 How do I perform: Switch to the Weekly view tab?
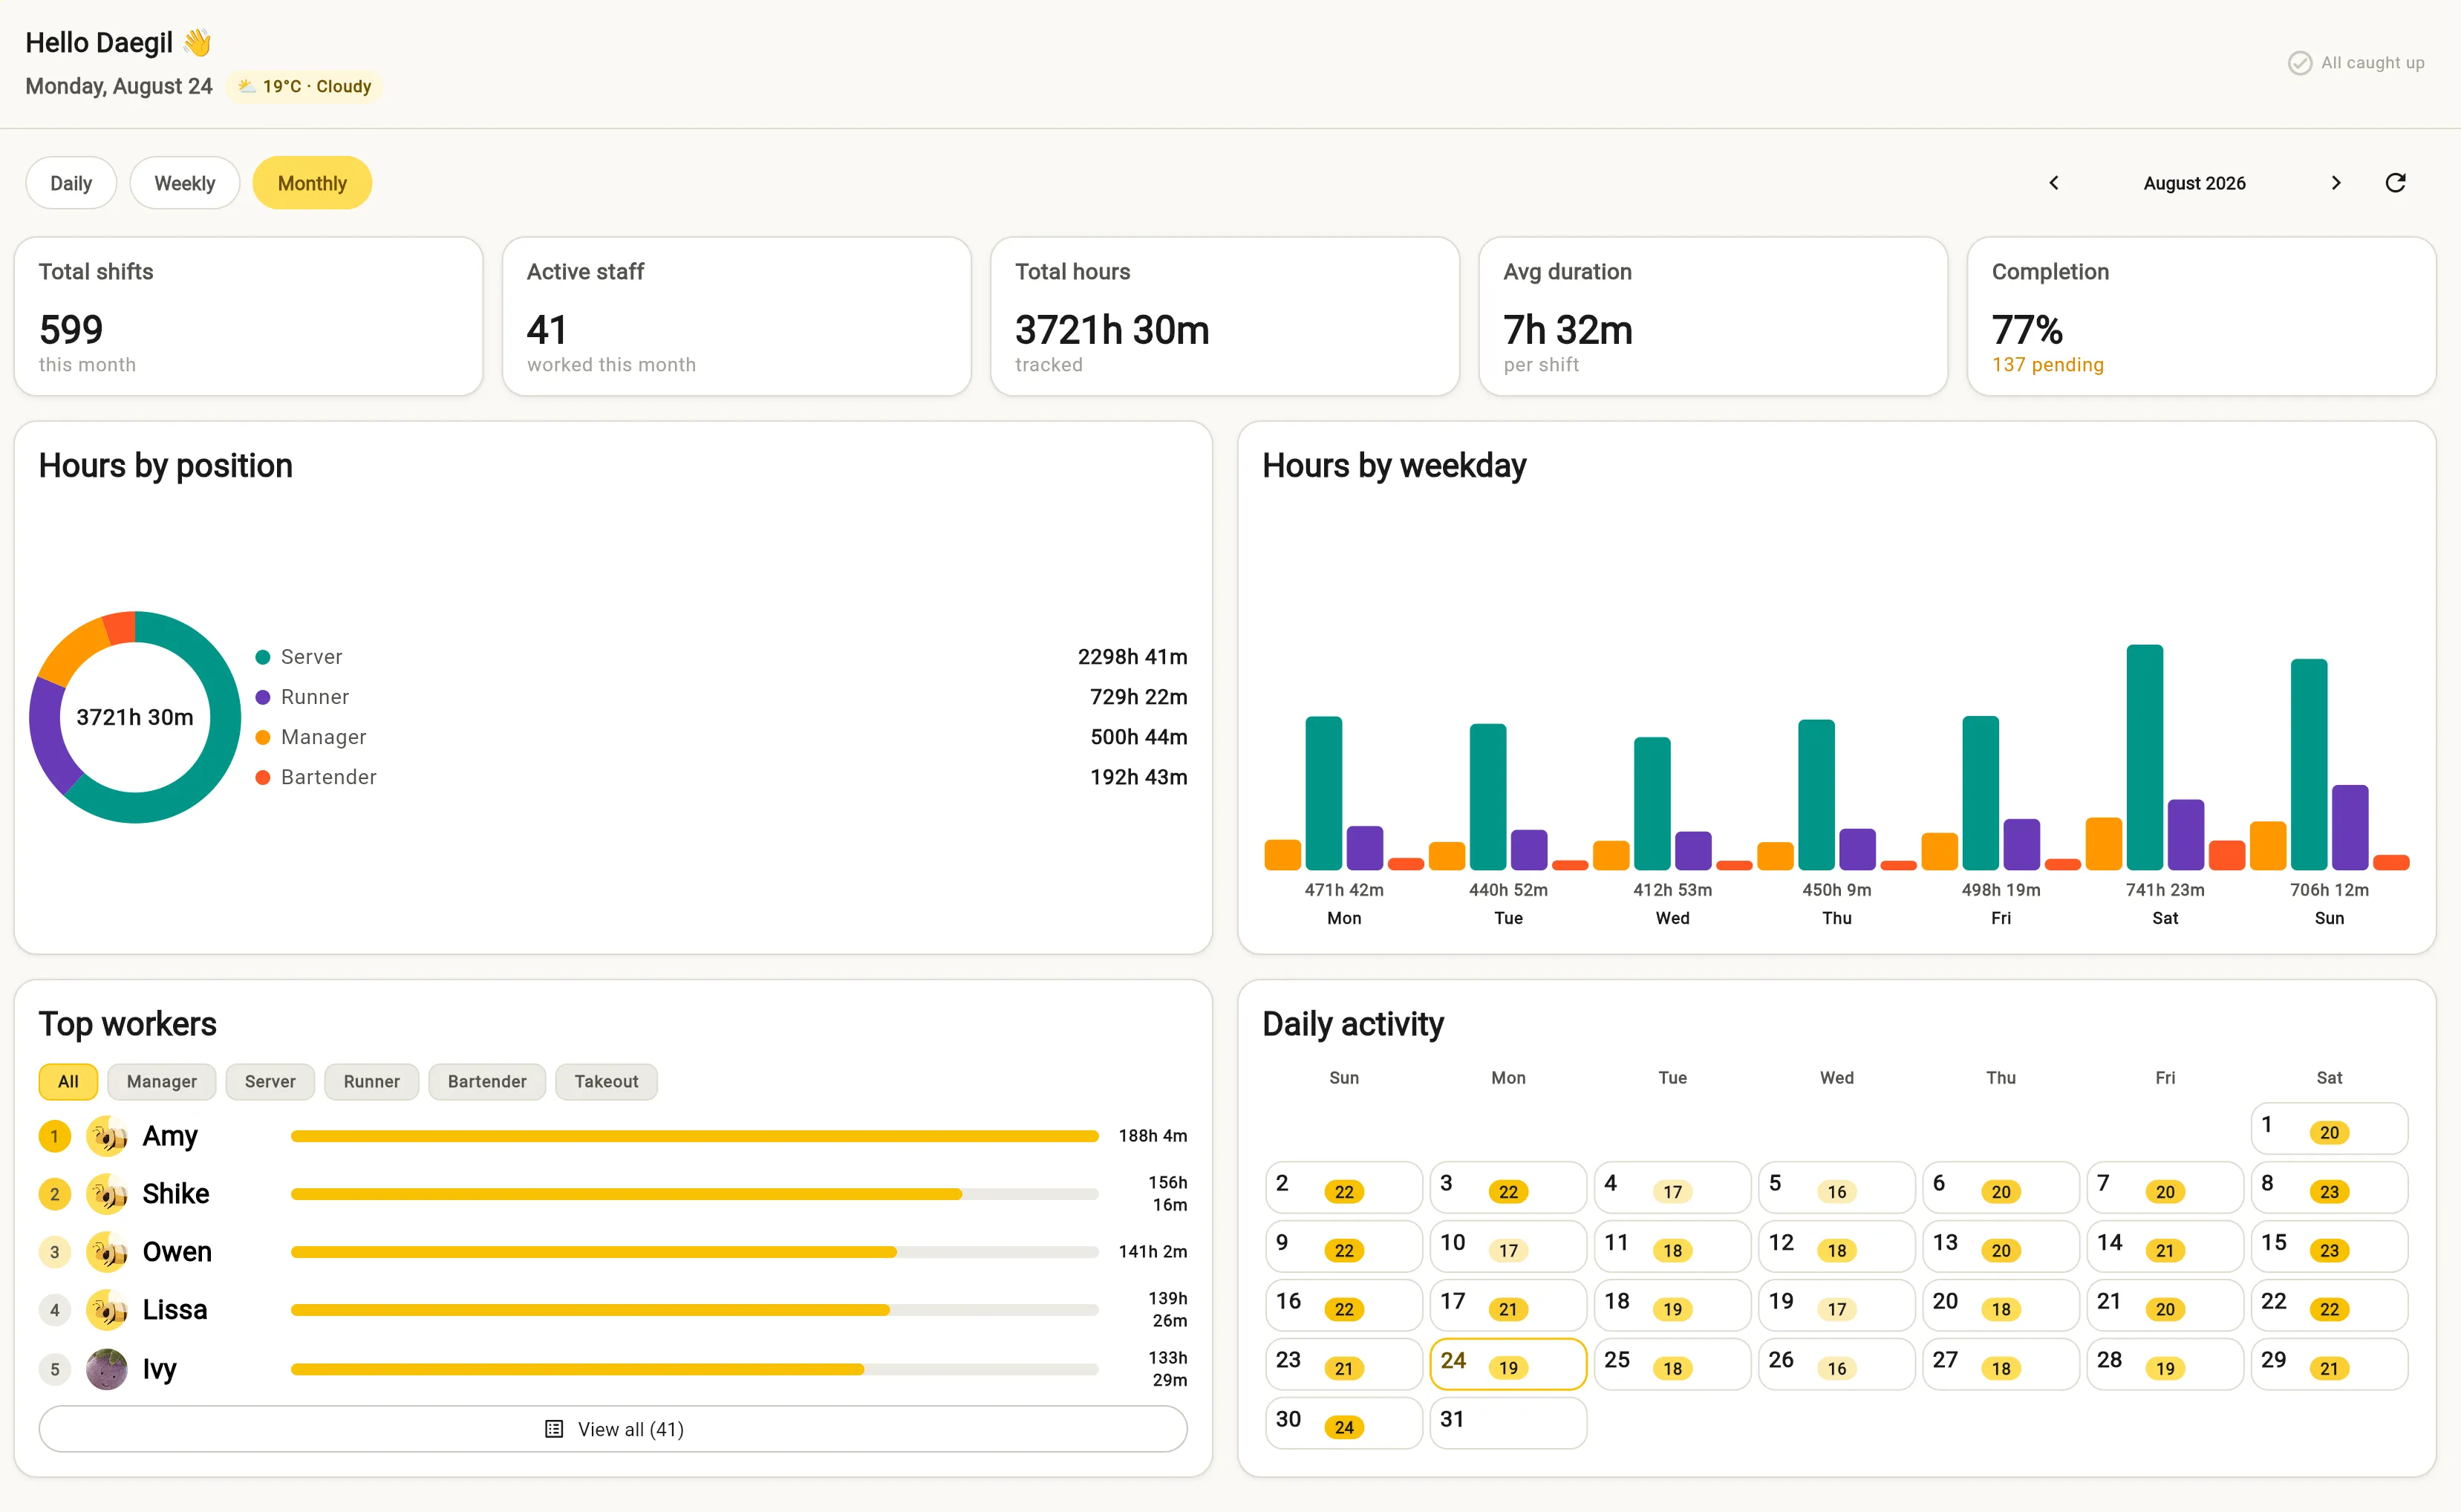click(185, 183)
